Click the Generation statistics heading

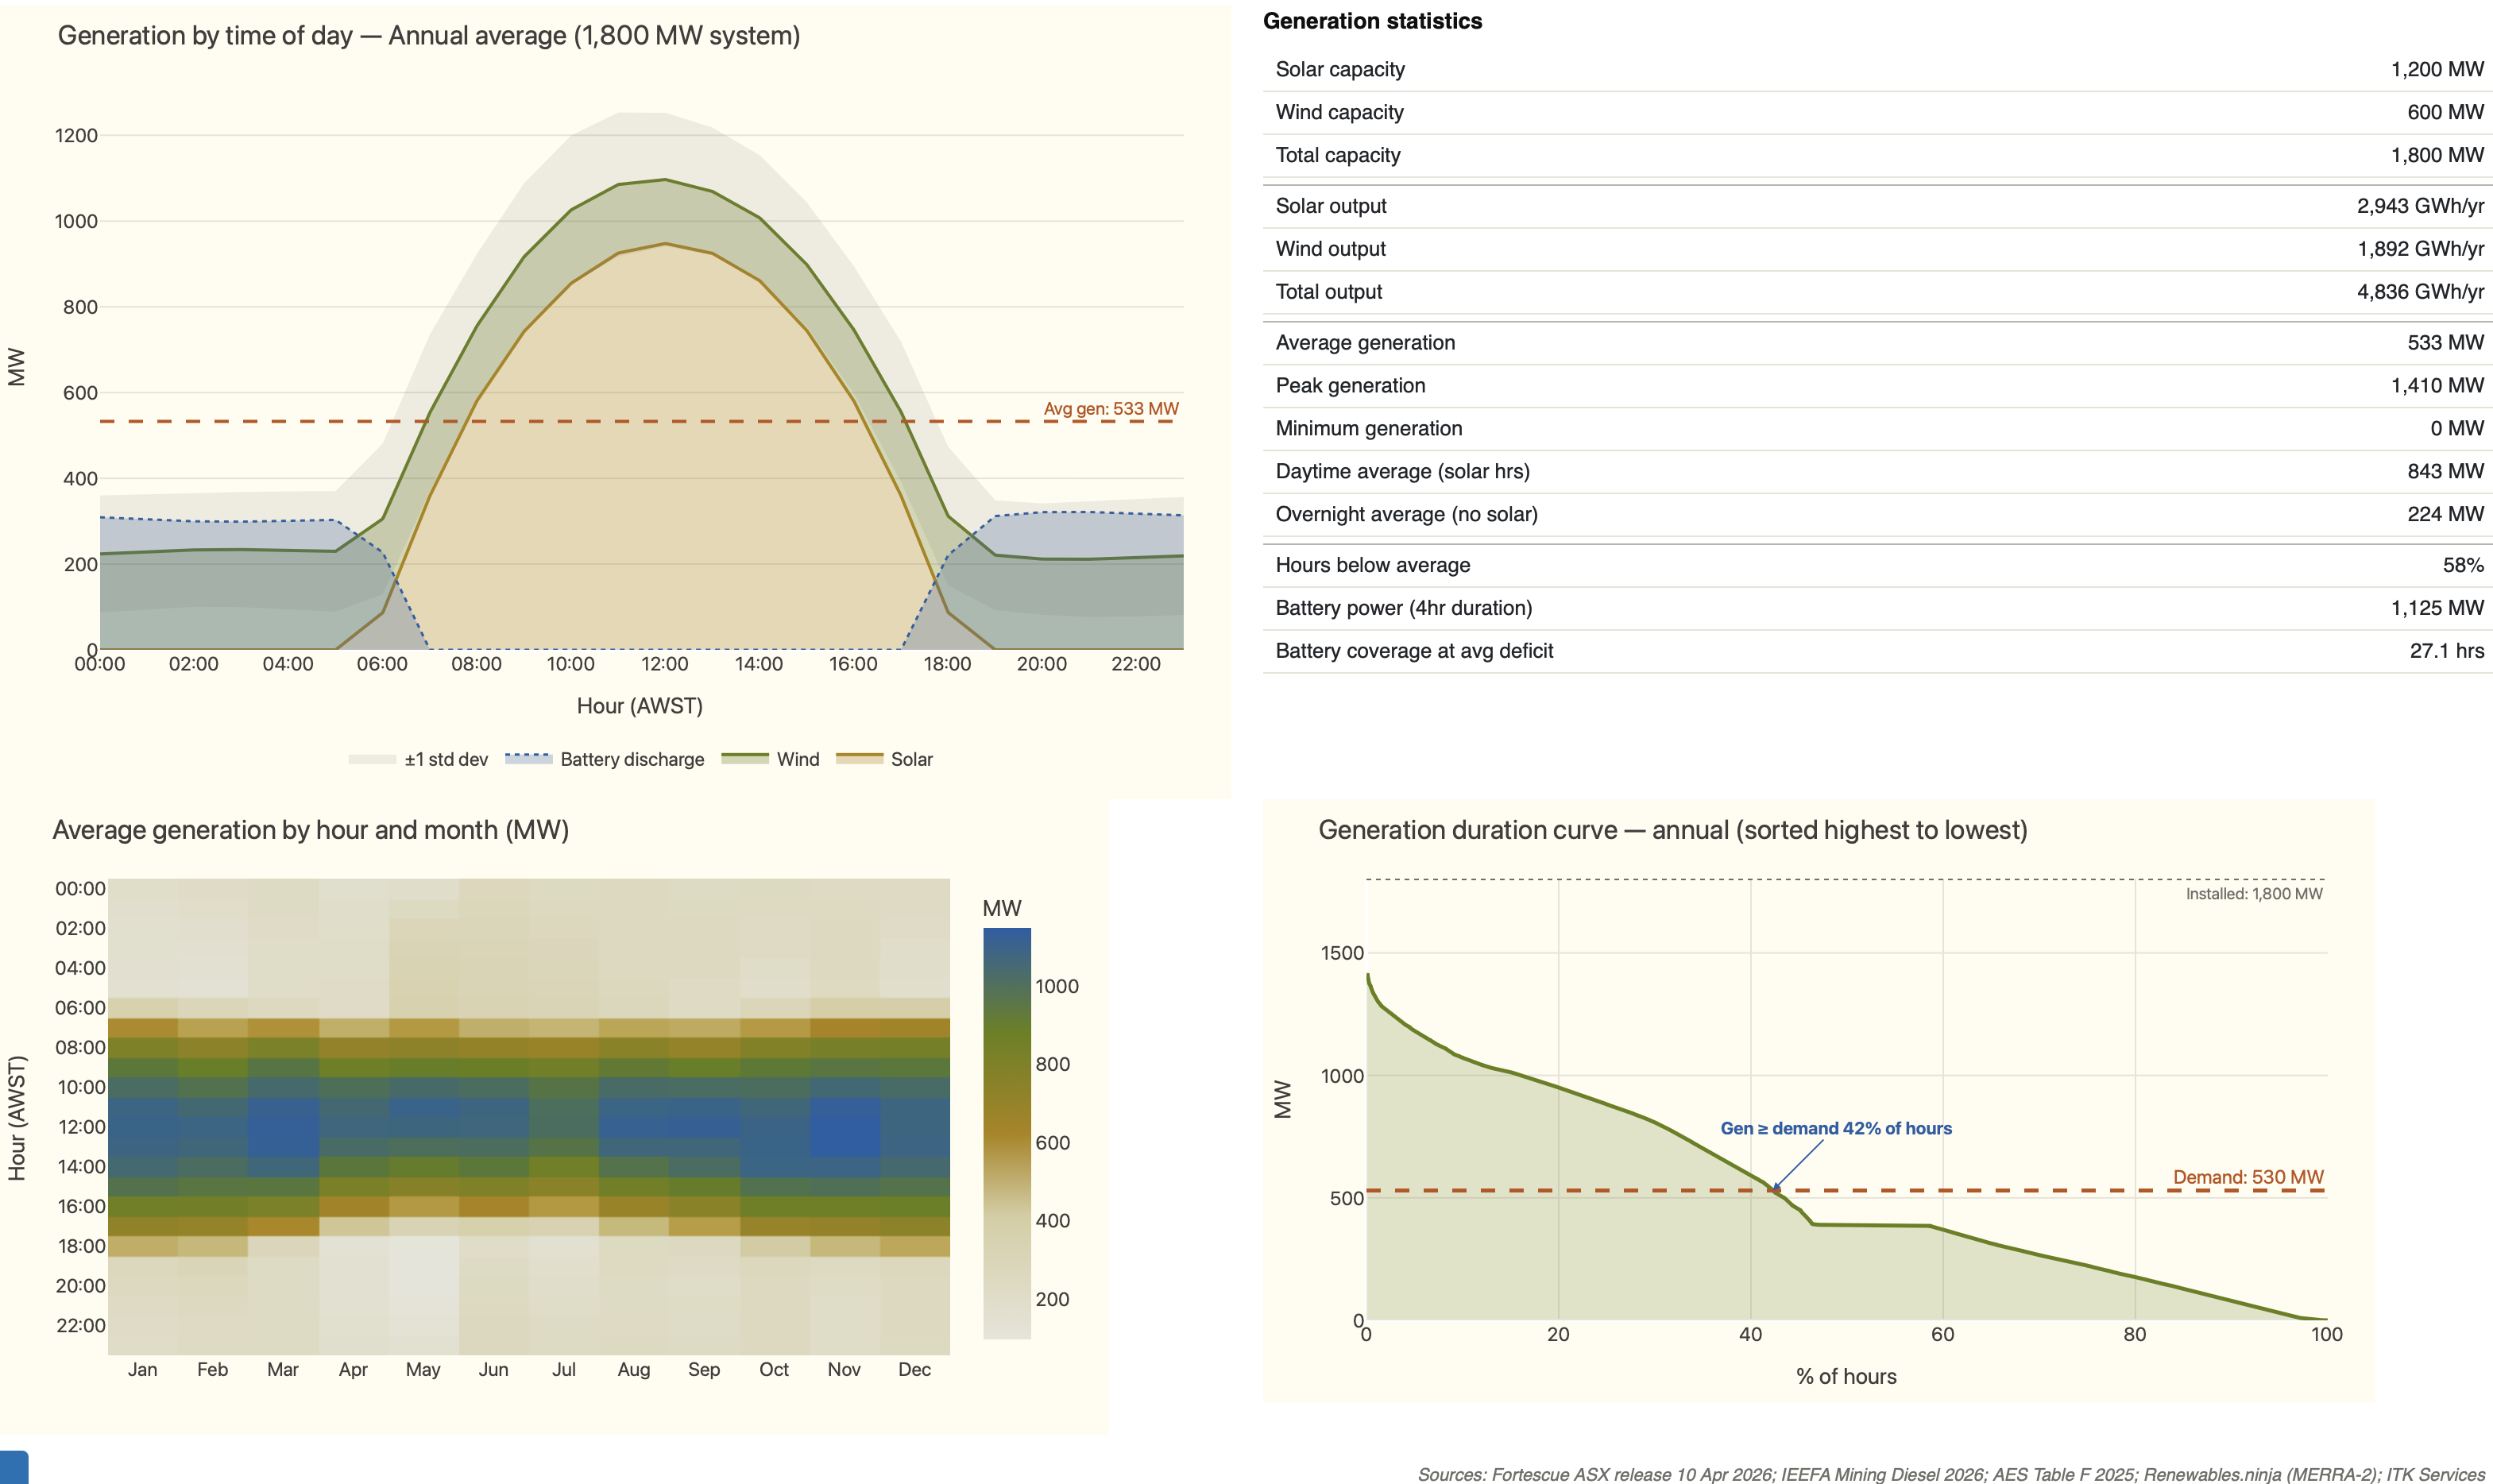pos(1372,21)
